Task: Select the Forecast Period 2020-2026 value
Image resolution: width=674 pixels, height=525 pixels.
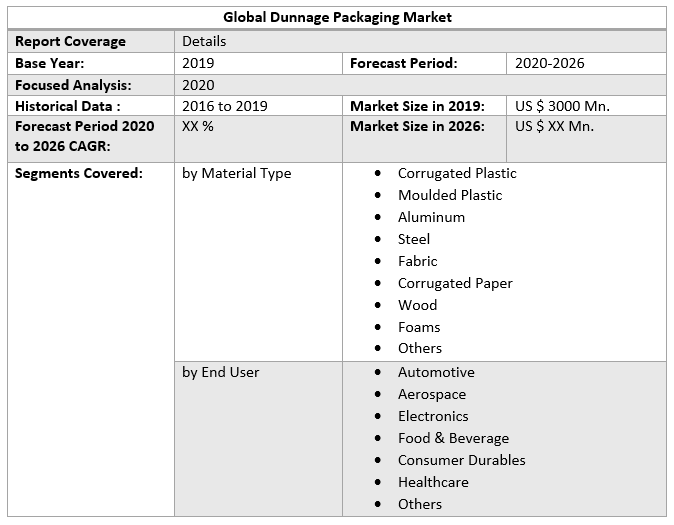Action: tap(549, 63)
